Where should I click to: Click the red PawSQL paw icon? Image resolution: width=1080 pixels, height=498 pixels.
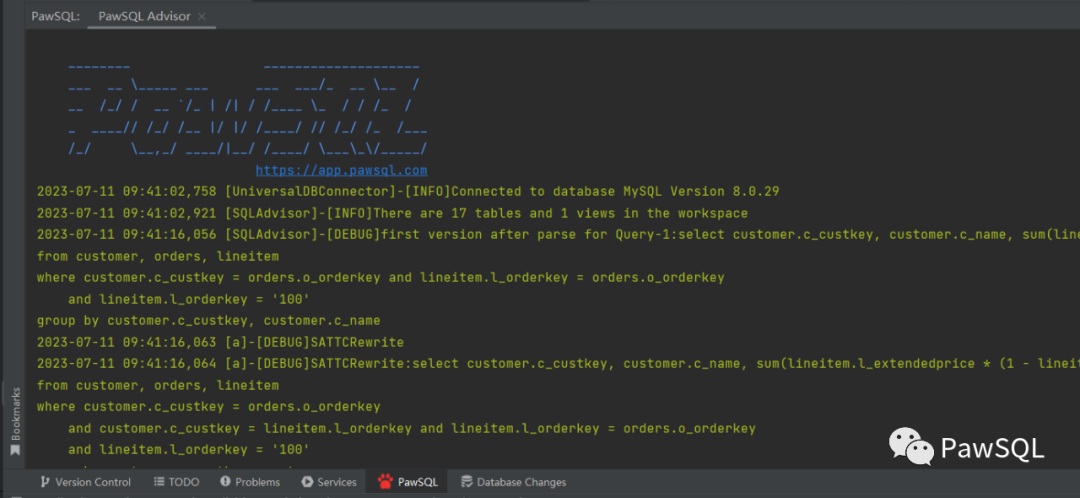[x=385, y=482]
